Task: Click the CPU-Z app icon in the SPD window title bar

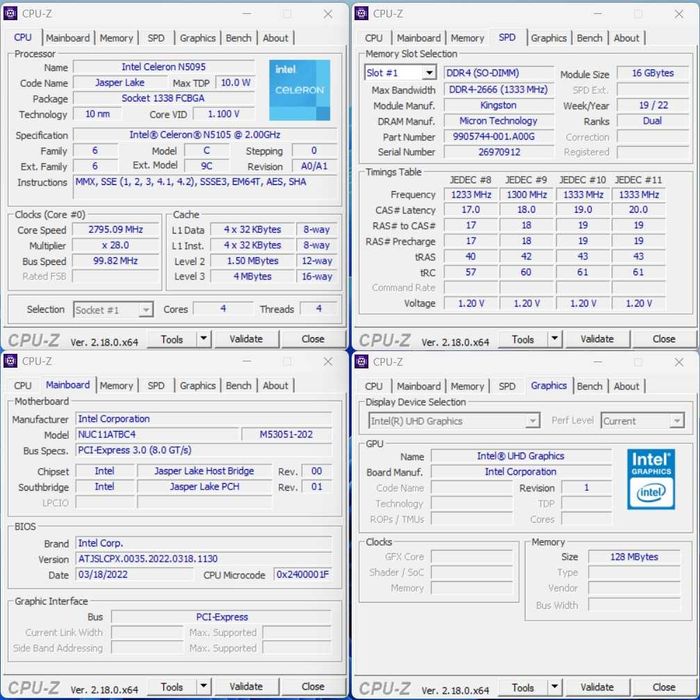Action: click(x=361, y=14)
